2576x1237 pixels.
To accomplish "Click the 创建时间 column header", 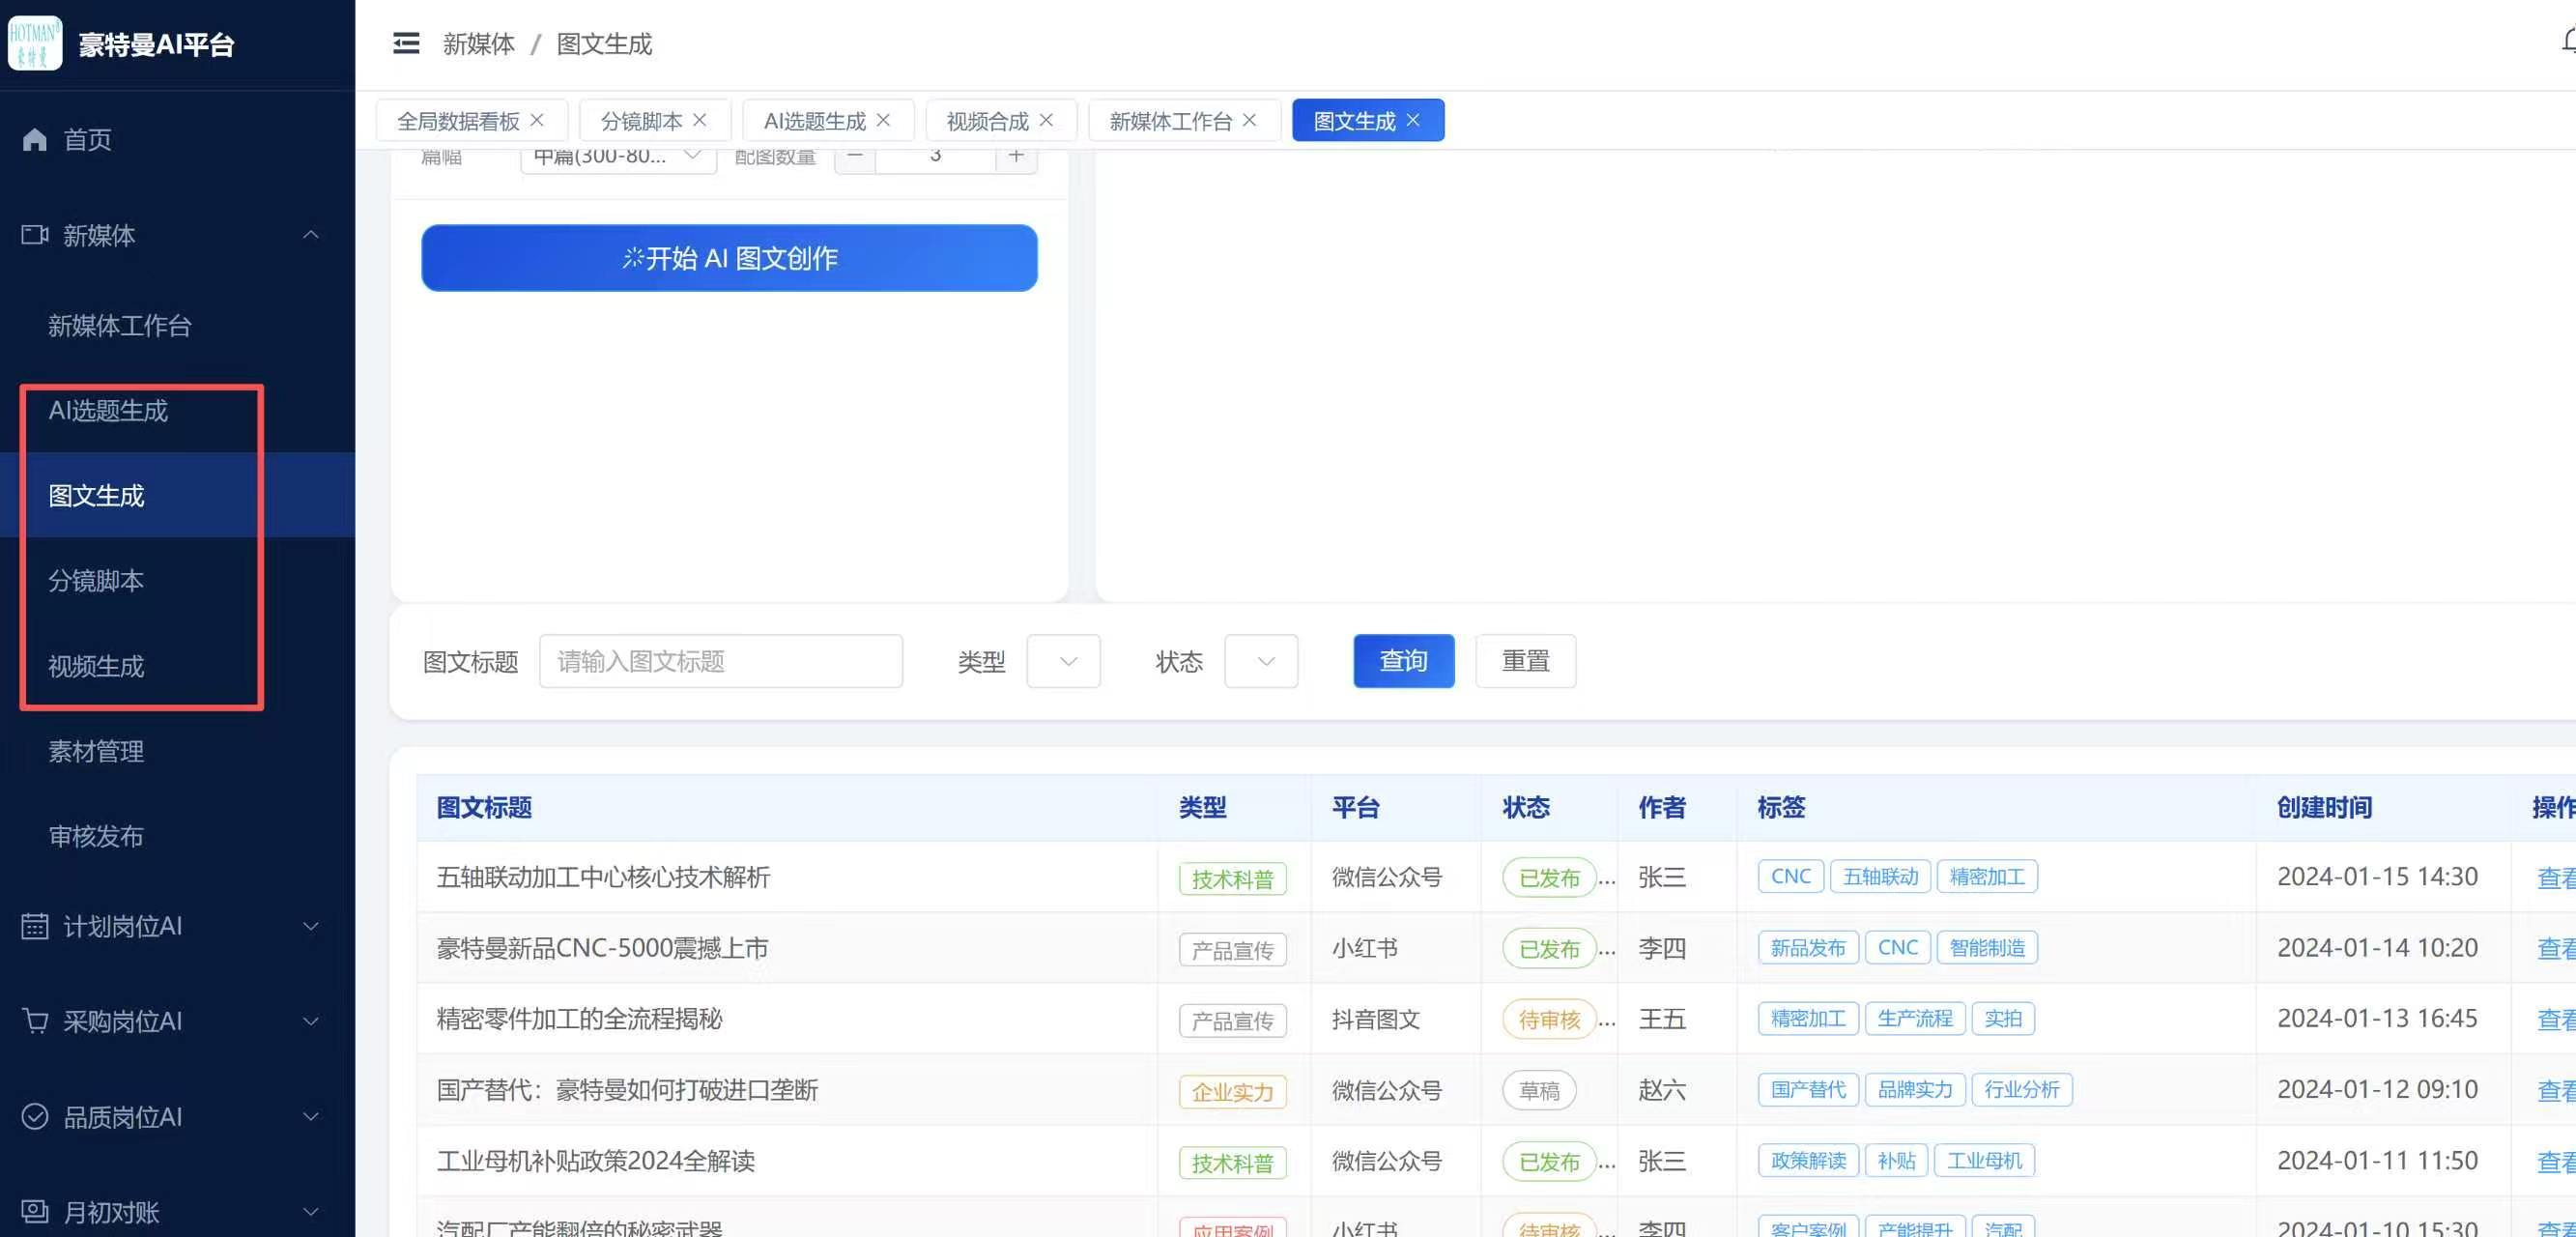I will point(2324,807).
